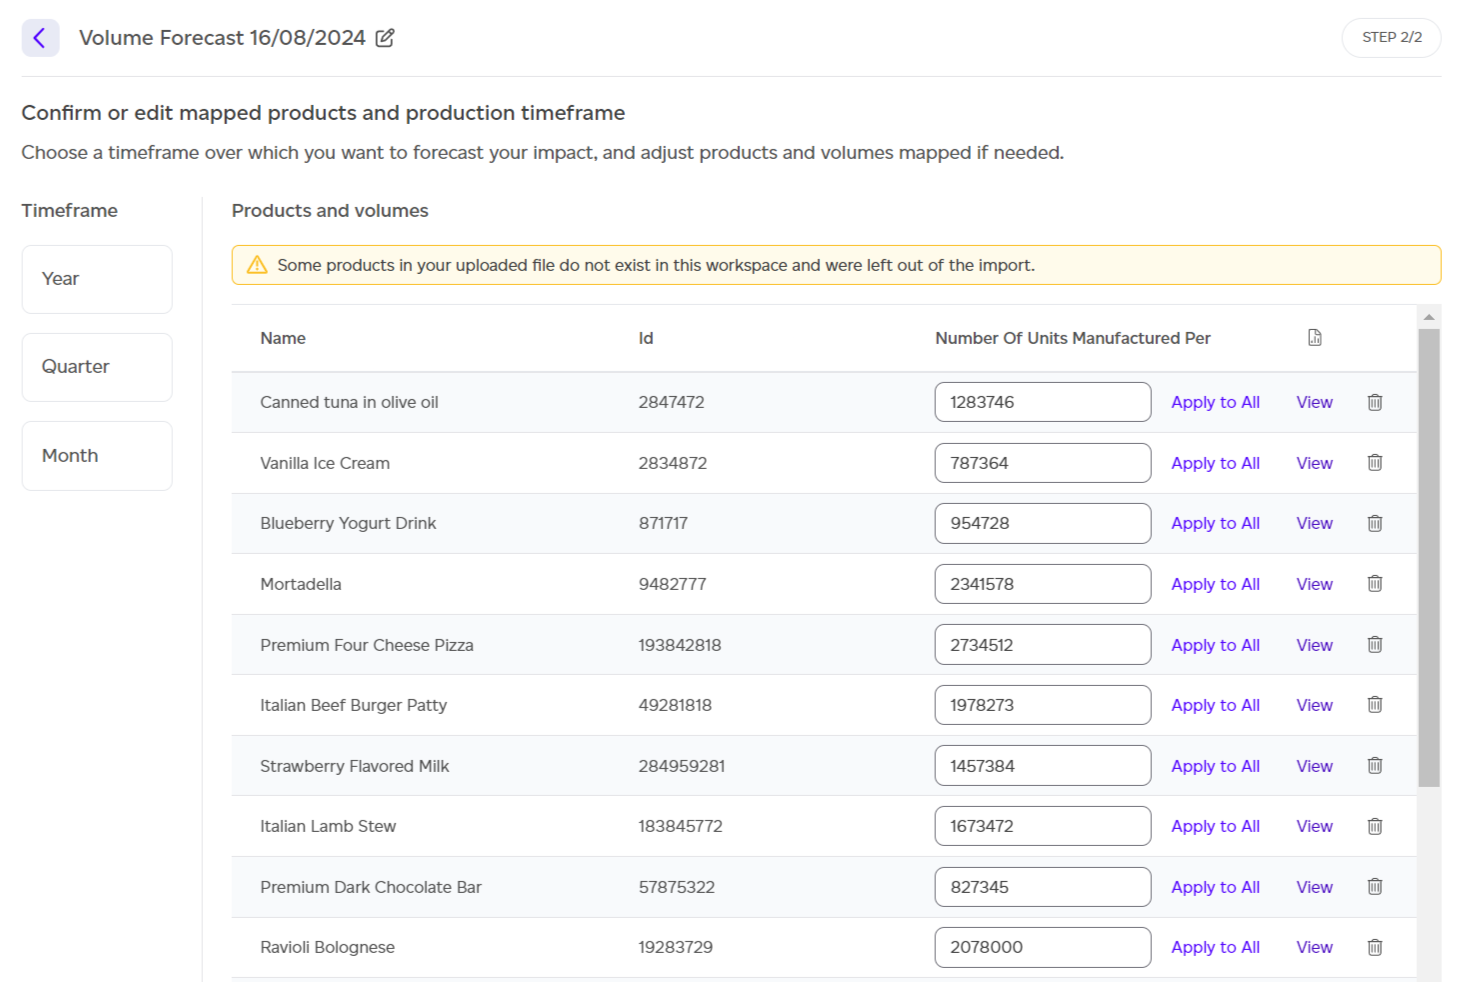This screenshot has height=982, width=1458.
Task: Select the Quarter timeframe option
Action: click(x=97, y=367)
